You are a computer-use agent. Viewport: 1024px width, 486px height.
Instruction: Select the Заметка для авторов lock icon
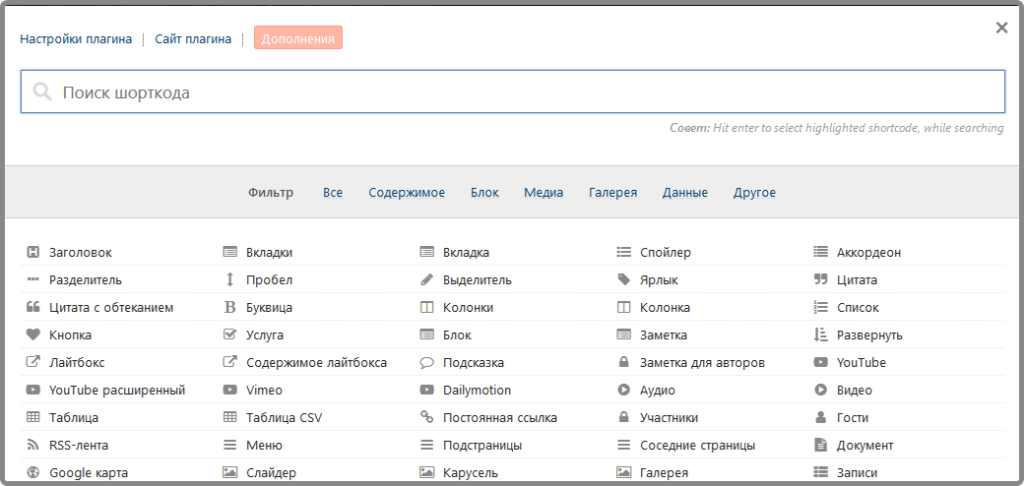(624, 363)
